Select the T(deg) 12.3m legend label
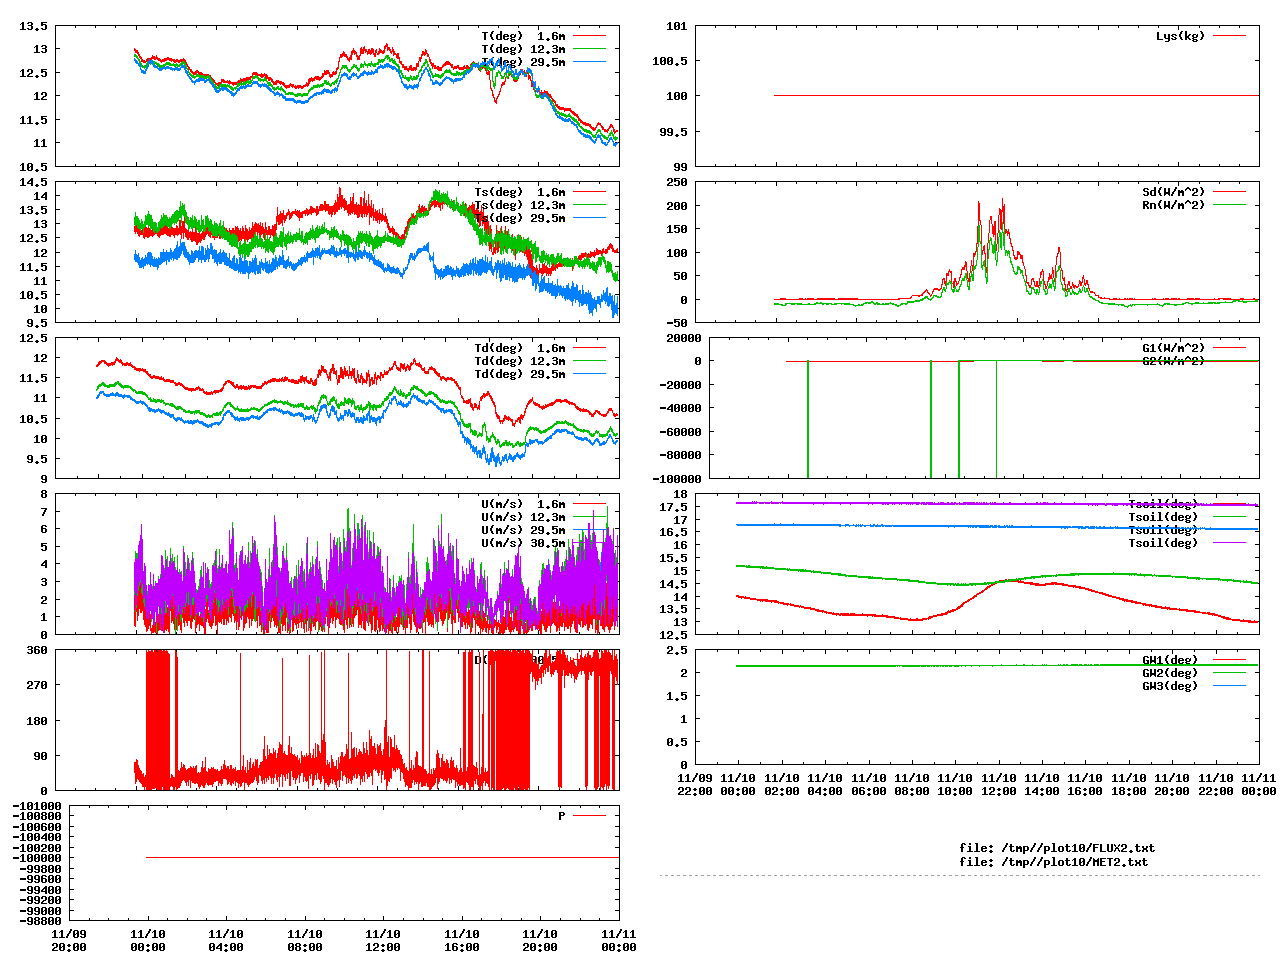Image resolution: width=1280 pixels, height=960 pixels. (523, 49)
